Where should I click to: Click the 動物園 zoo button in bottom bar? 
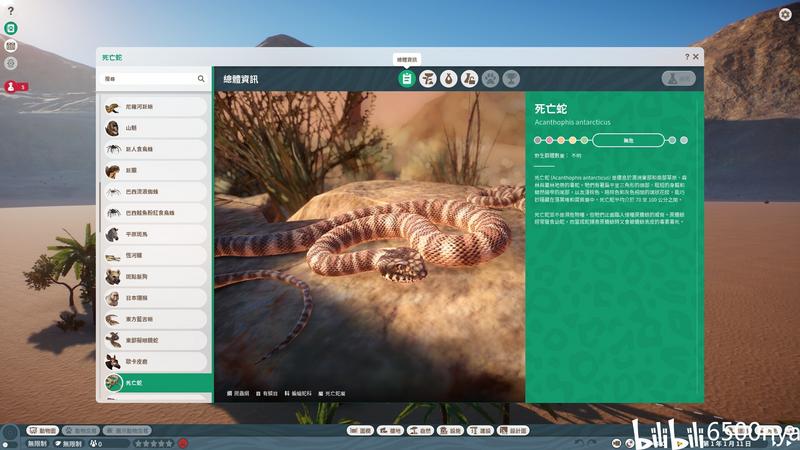[43, 431]
